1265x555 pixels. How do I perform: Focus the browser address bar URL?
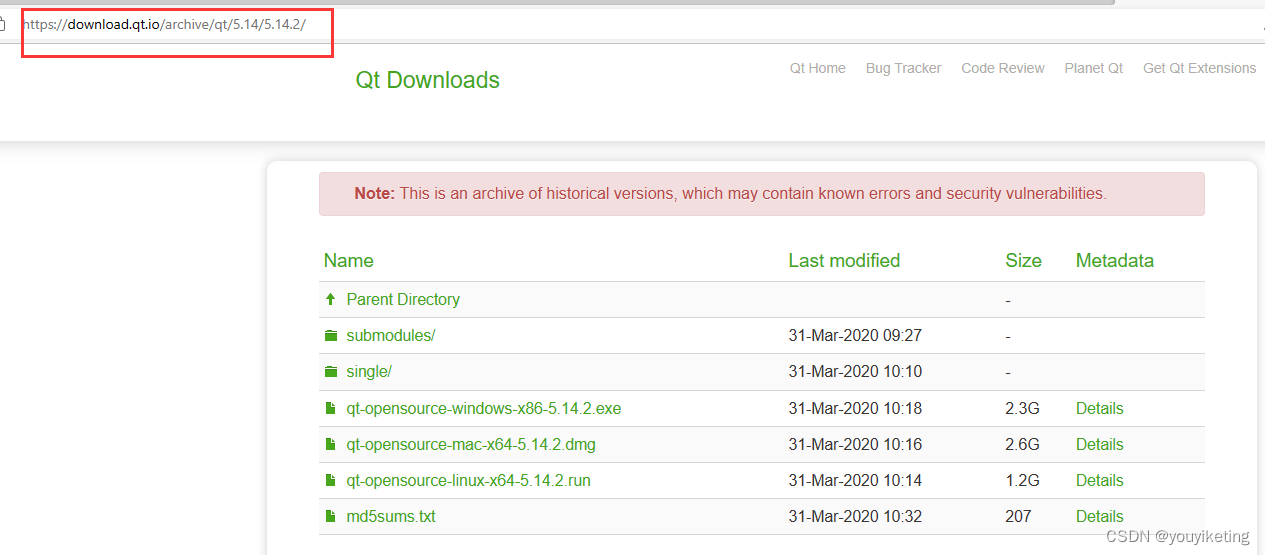point(165,24)
